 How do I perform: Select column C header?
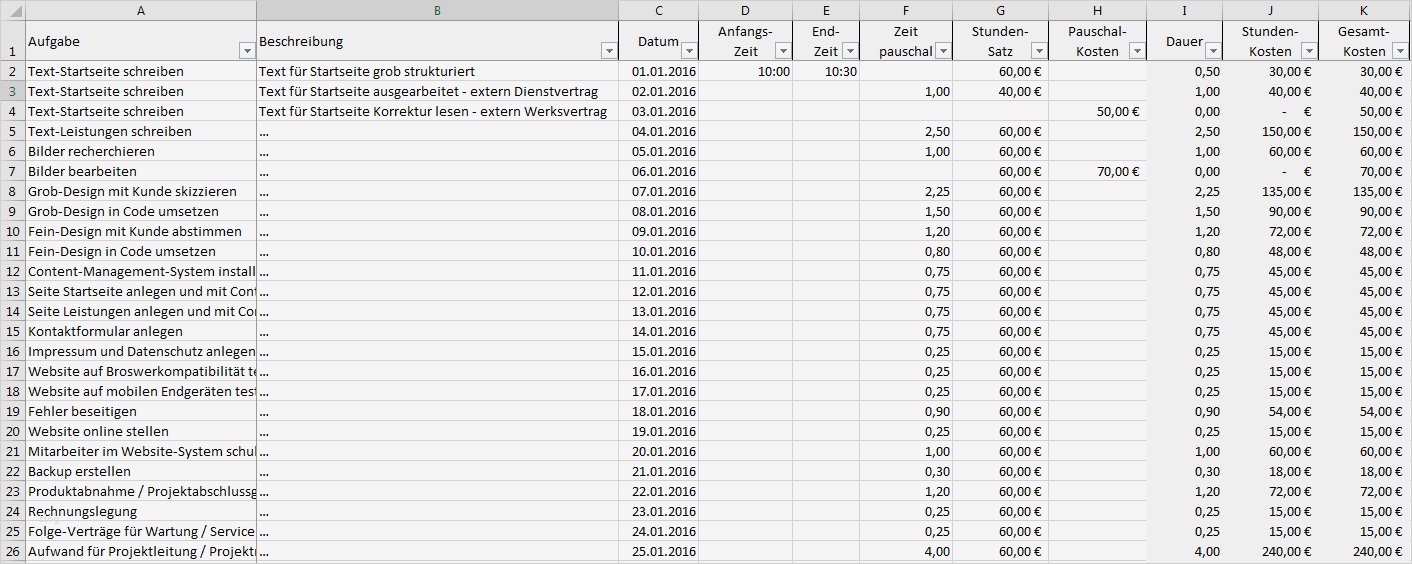tap(659, 10)
